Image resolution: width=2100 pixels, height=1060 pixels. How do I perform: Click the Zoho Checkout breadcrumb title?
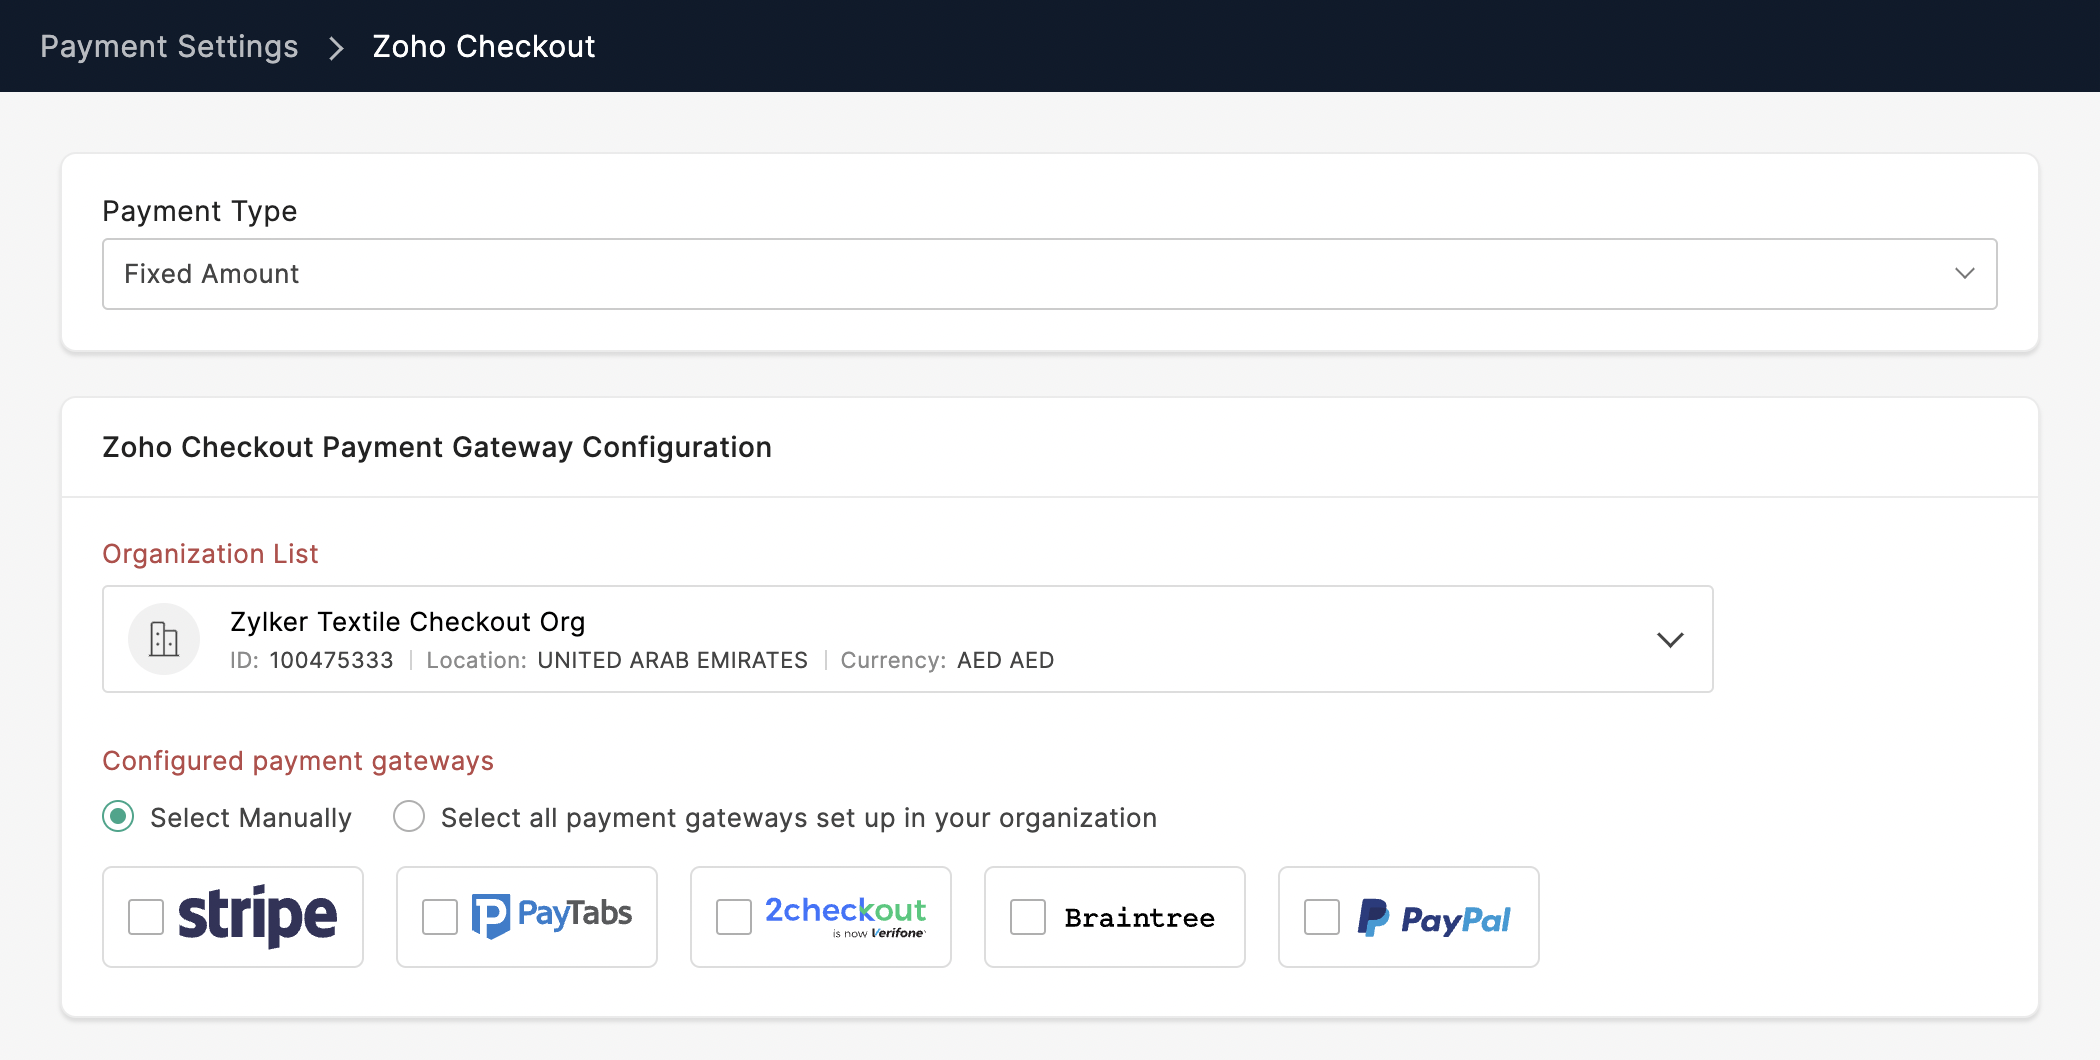484,47
